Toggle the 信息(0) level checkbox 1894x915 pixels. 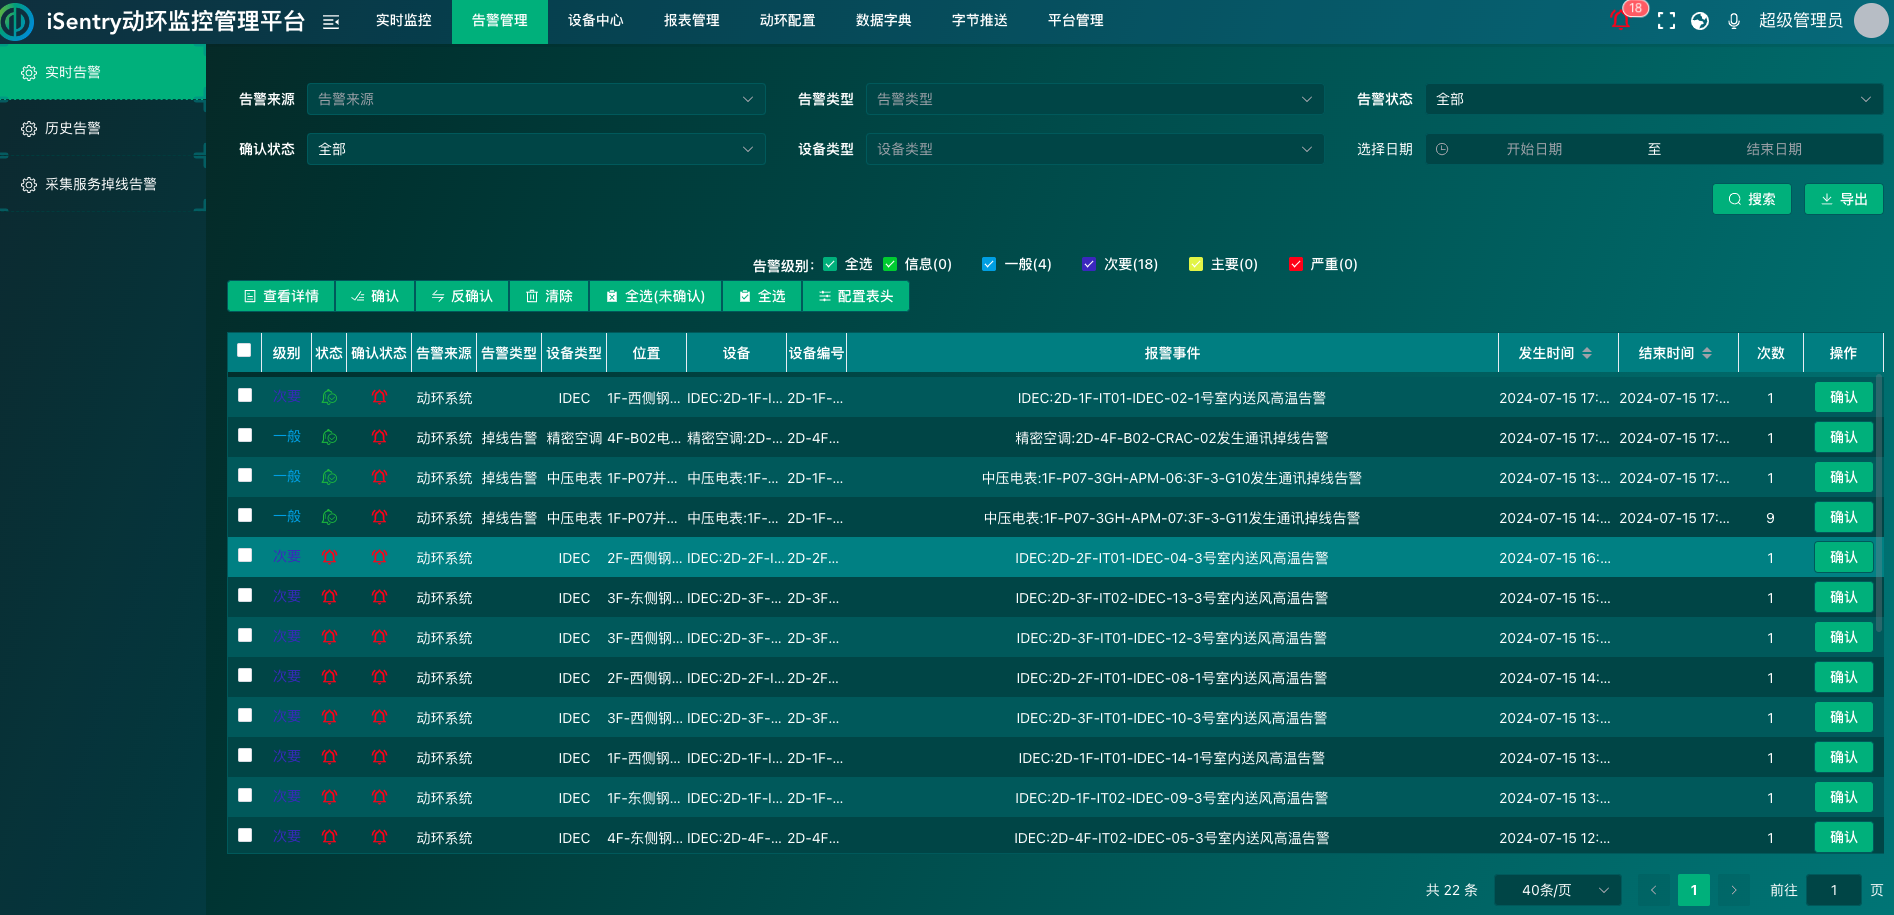click(890, 264)
